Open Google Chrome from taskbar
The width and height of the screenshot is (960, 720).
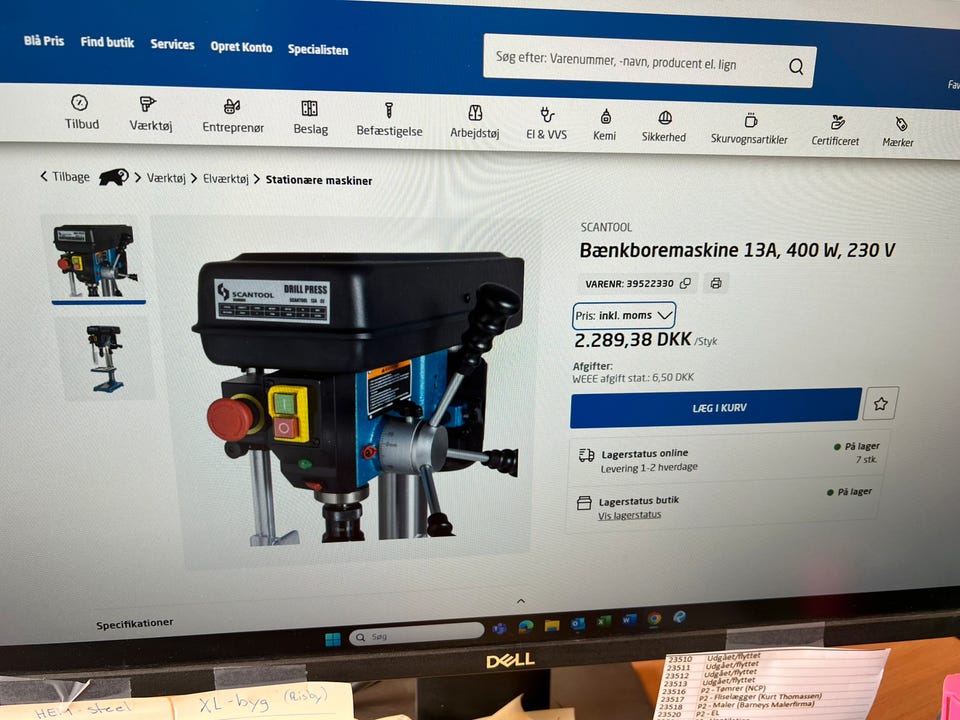click(x=654, y=618)
